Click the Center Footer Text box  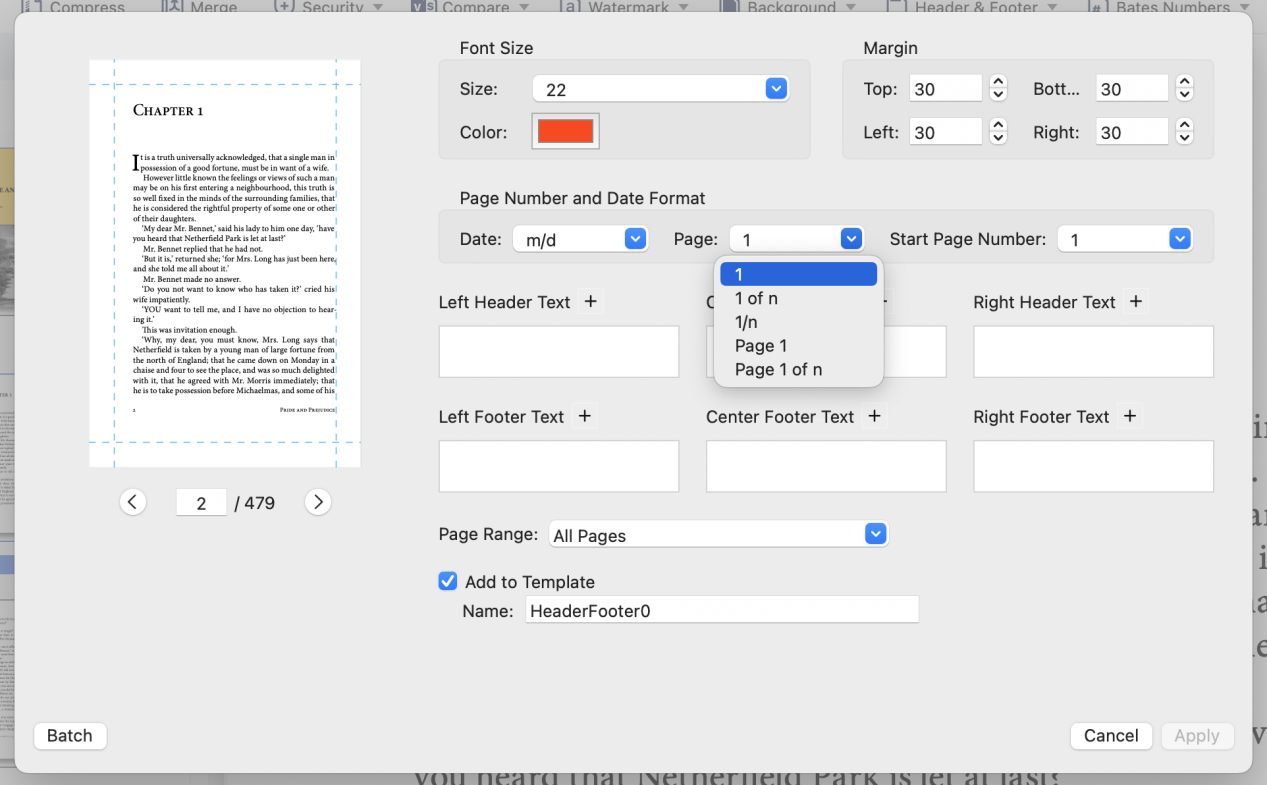tap(826, 466)
